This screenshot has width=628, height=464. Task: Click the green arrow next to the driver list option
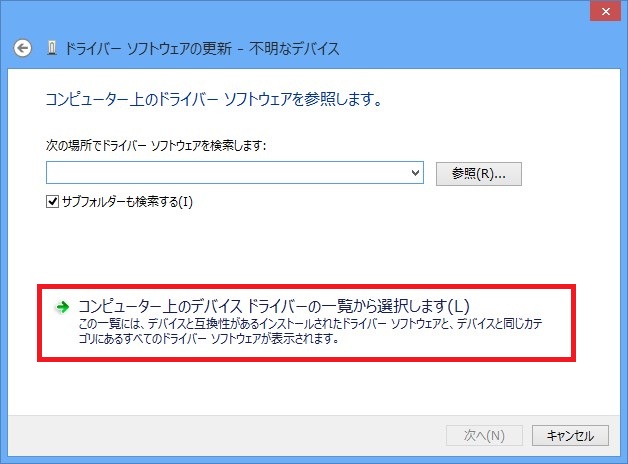point(62,307)
